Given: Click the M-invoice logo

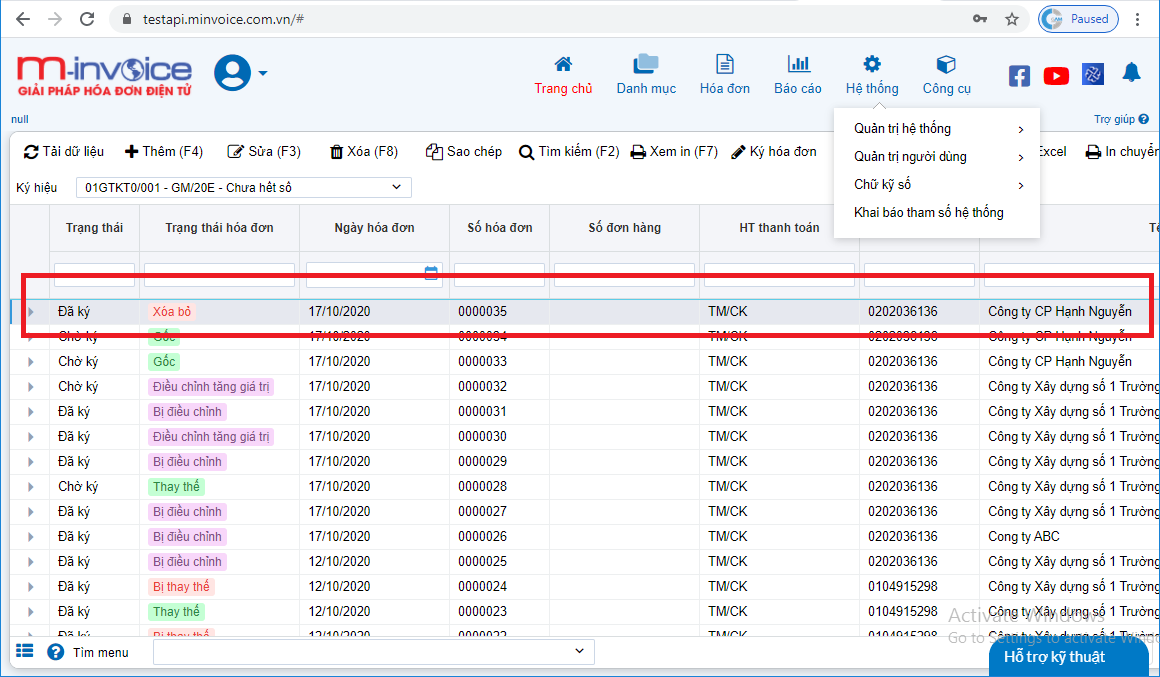Looking at the screenshot, I should click(x=104, y=76).
